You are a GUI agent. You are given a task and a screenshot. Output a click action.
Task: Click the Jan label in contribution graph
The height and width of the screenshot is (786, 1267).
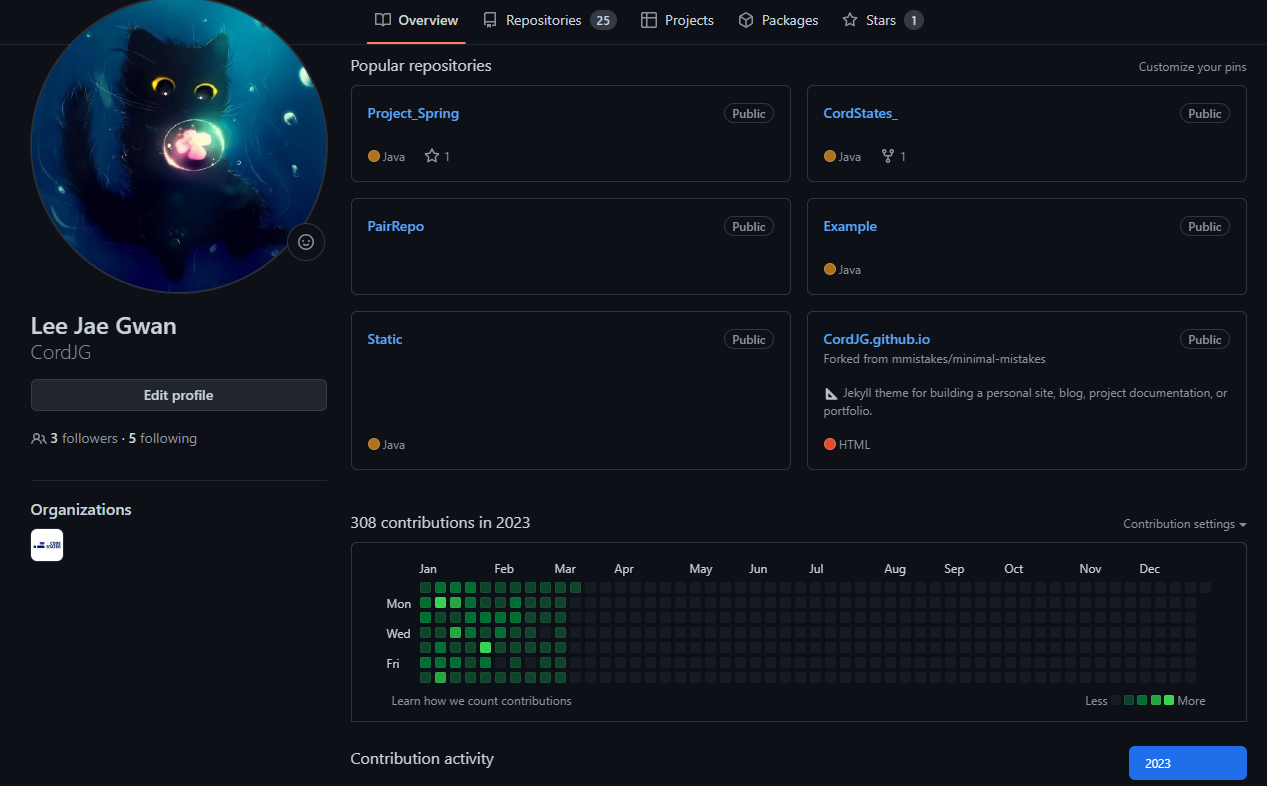[428, 569]
